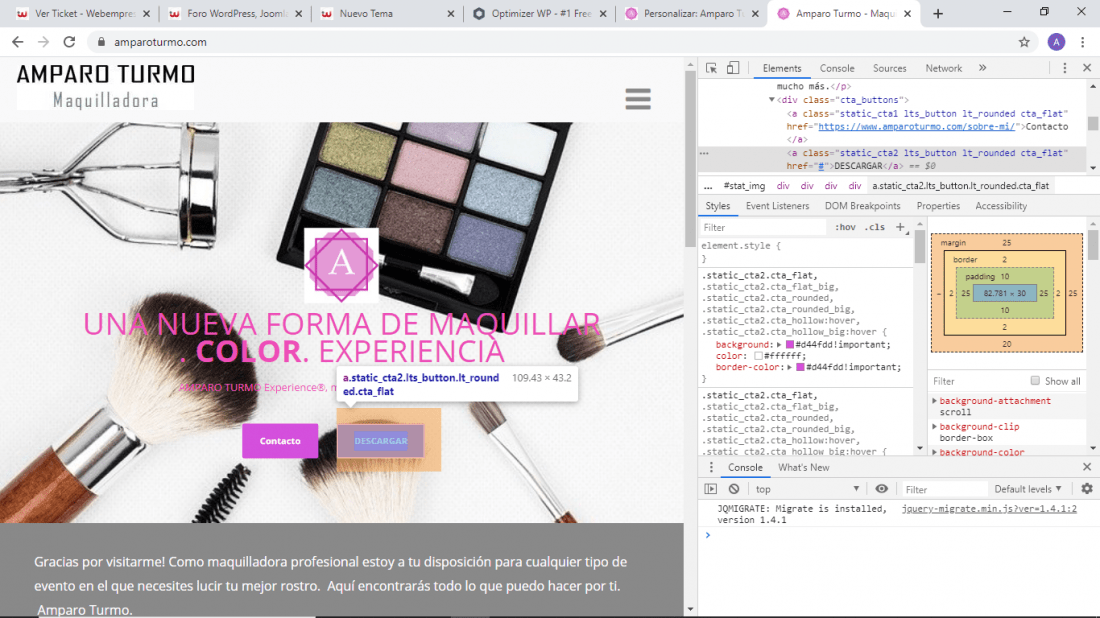This screenshot has width=1100, height=618.
Task: Switch to the Ver Ticket - Webempresa tab
Action: [x=83, y=13]
